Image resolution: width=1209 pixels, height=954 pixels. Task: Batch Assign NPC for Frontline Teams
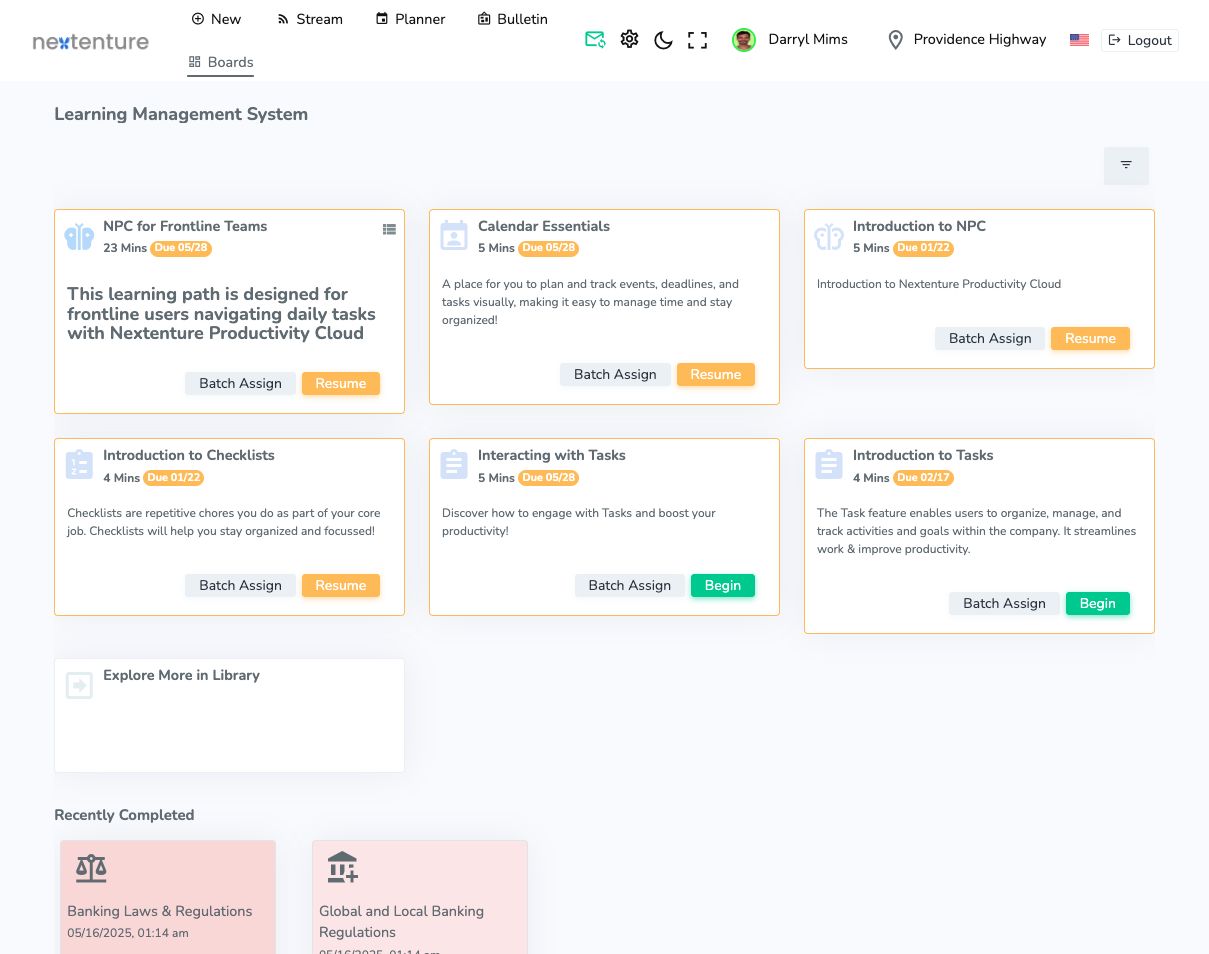pos(240,383)
